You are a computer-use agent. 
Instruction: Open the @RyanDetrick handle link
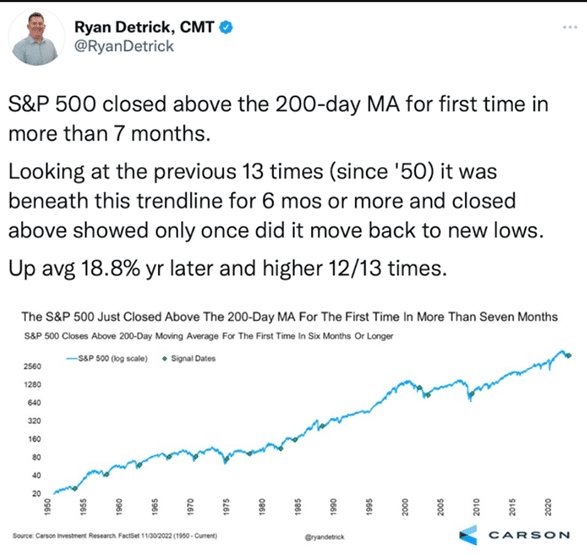coord(124,46)
